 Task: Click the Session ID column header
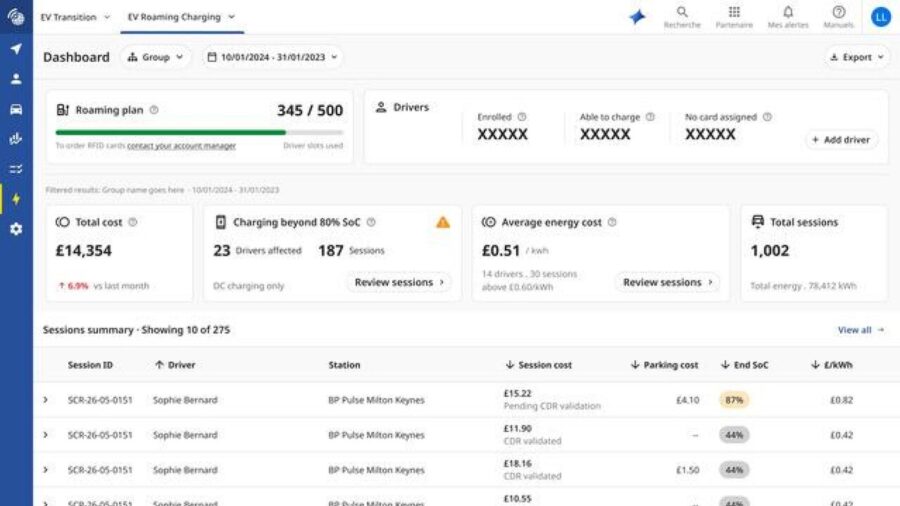pyautogui.click(x=90, y=364)
